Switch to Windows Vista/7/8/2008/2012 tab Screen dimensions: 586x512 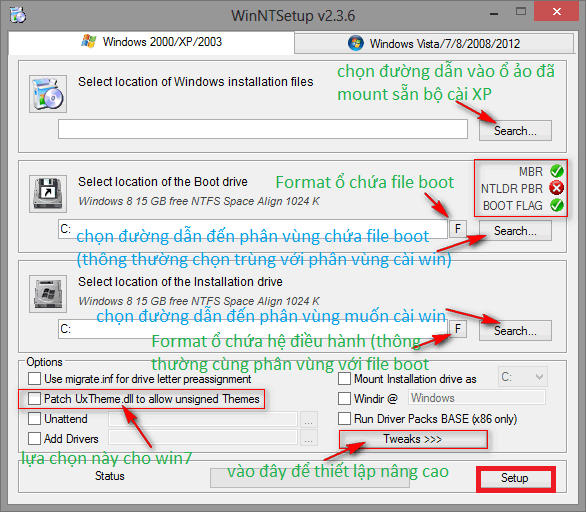point(434,43)
